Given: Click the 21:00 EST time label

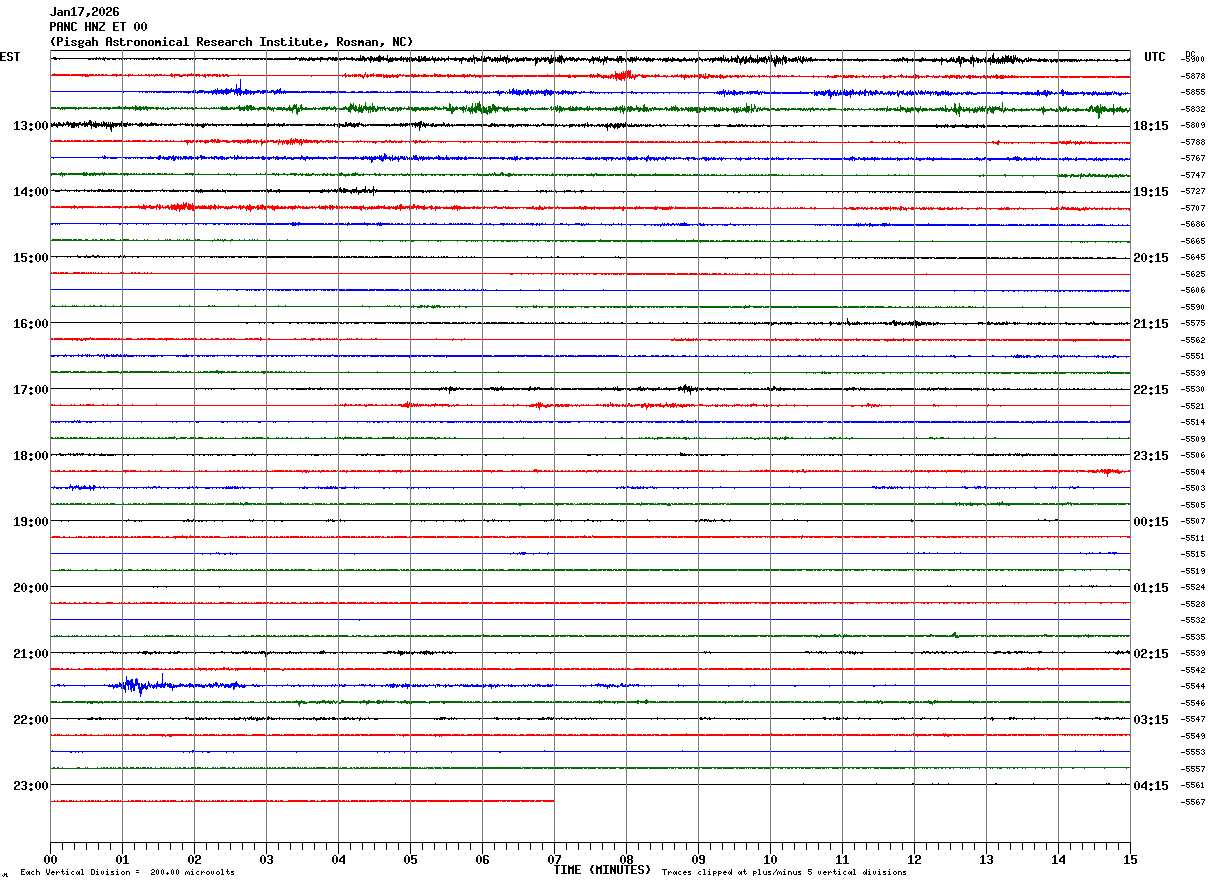Looking at the screenshot, I should click(x=30, y=654).
